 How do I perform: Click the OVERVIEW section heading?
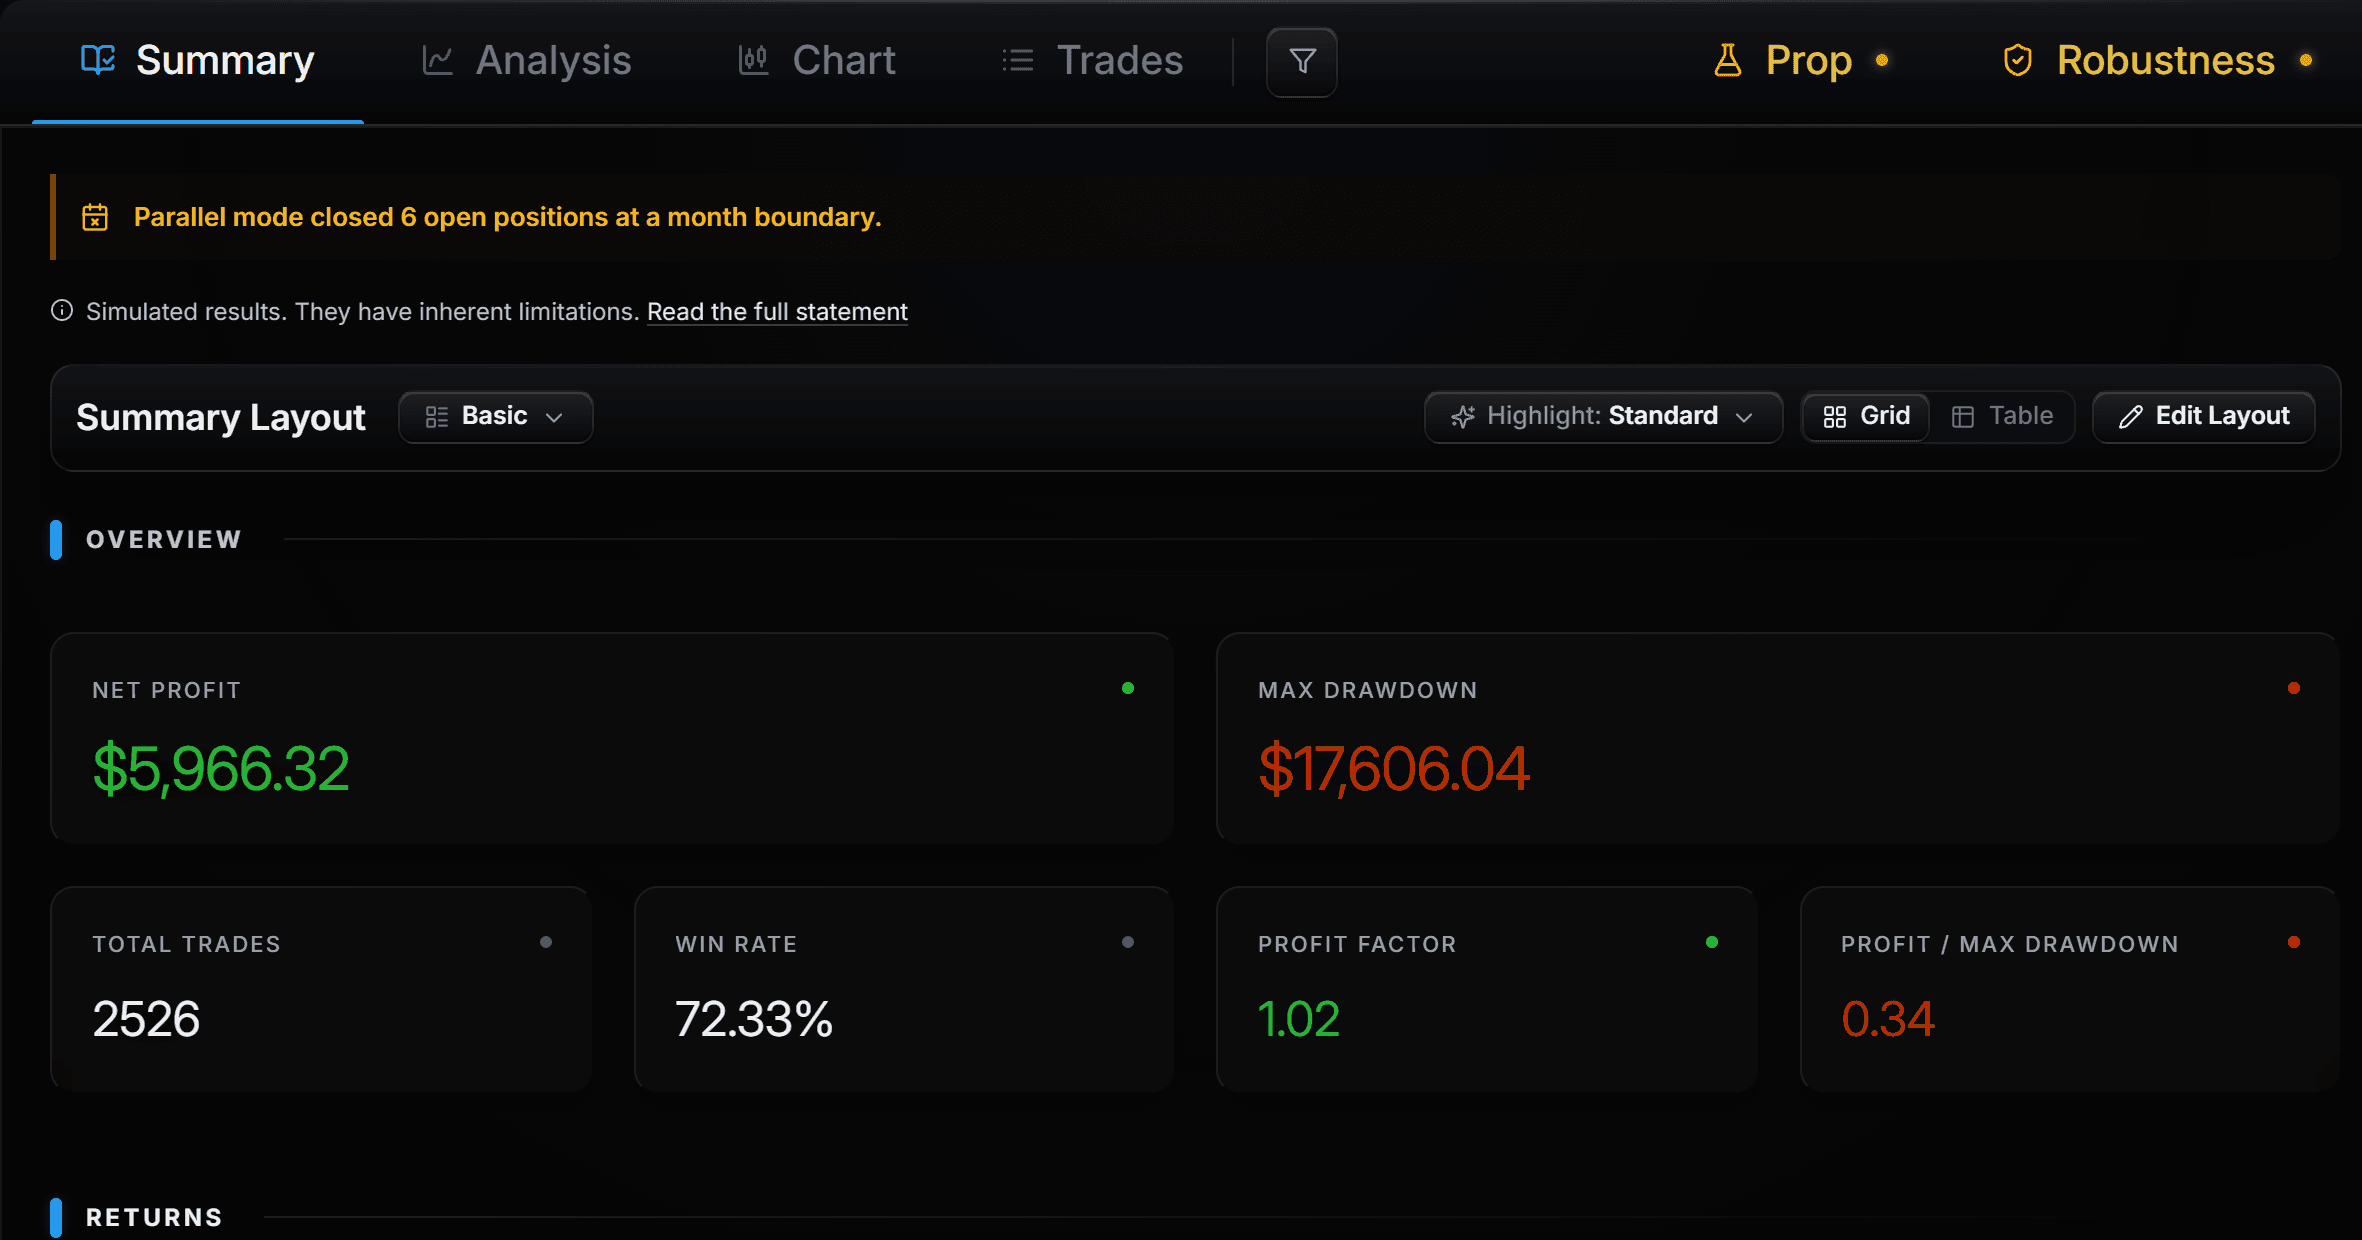164,540
